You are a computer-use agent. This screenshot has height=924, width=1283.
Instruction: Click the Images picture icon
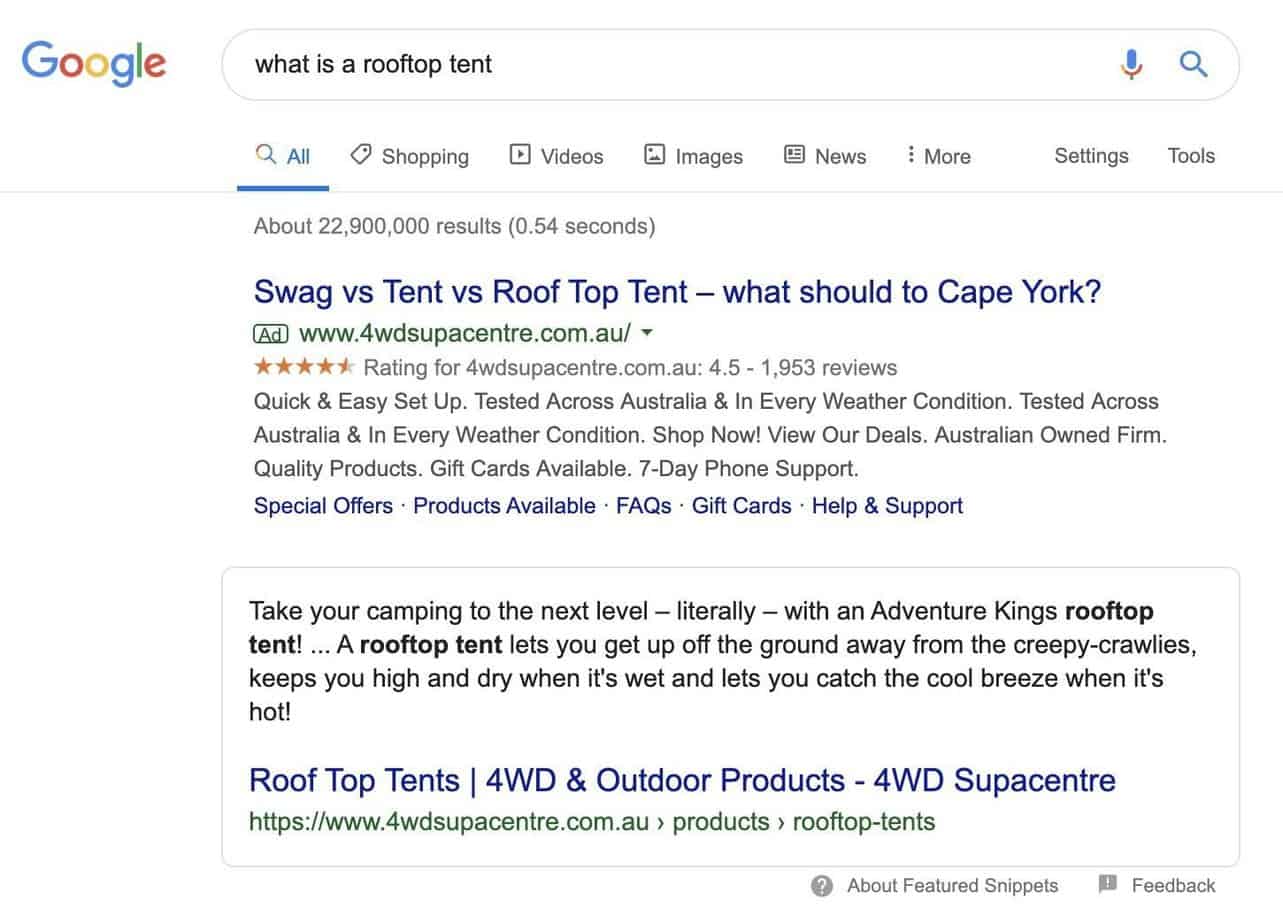[654, 155]
